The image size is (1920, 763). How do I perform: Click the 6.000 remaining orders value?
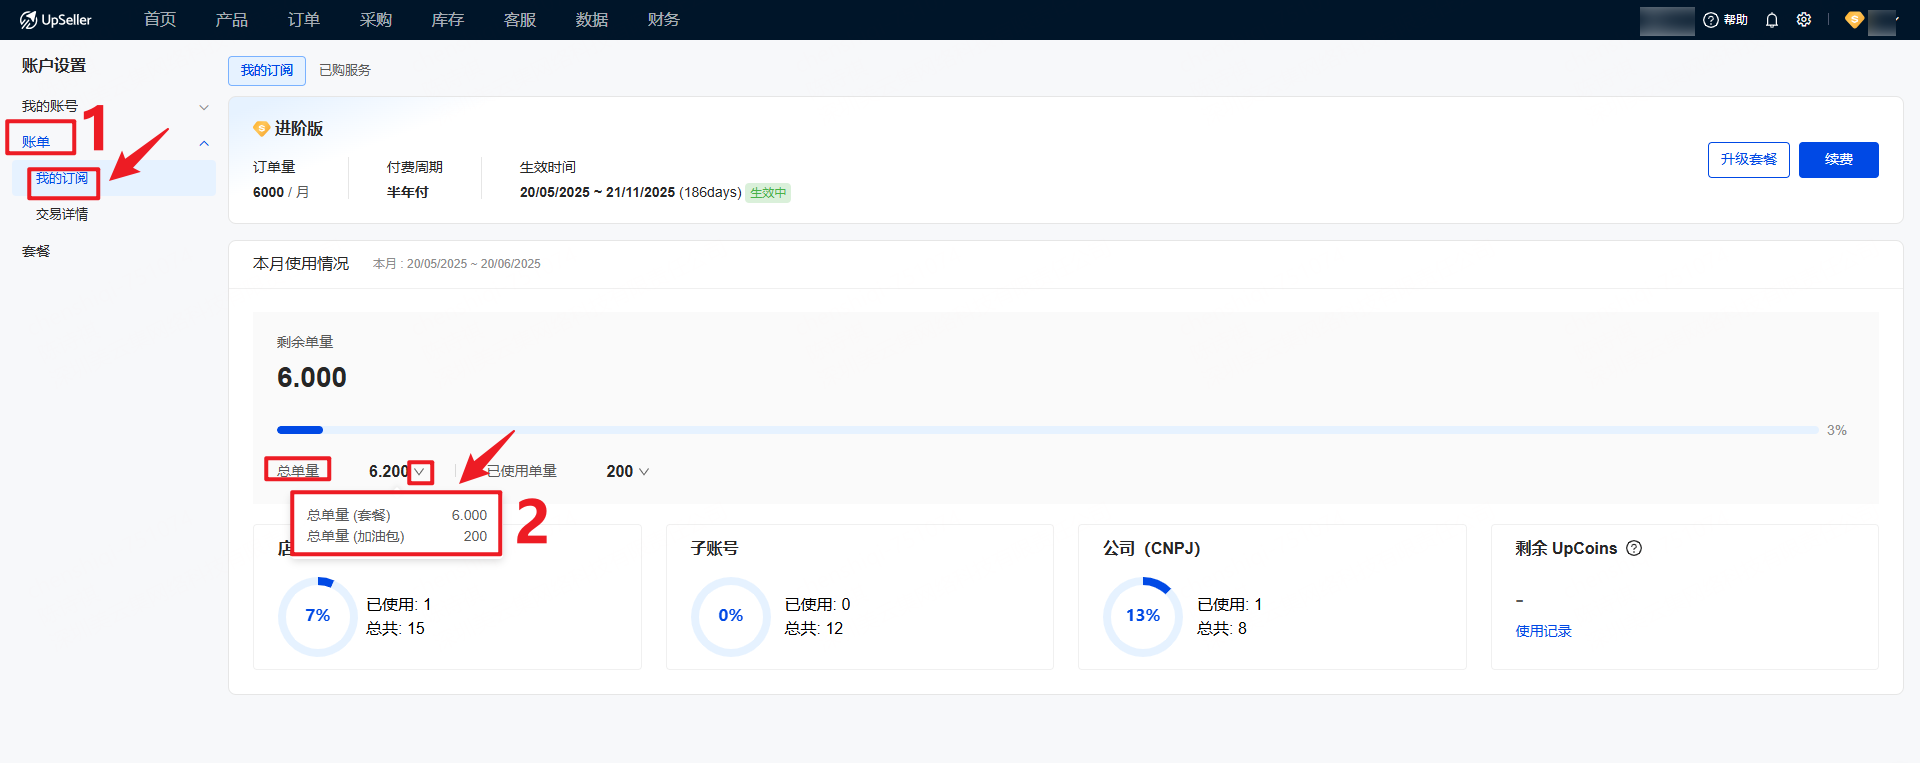[x=312, y=378]
